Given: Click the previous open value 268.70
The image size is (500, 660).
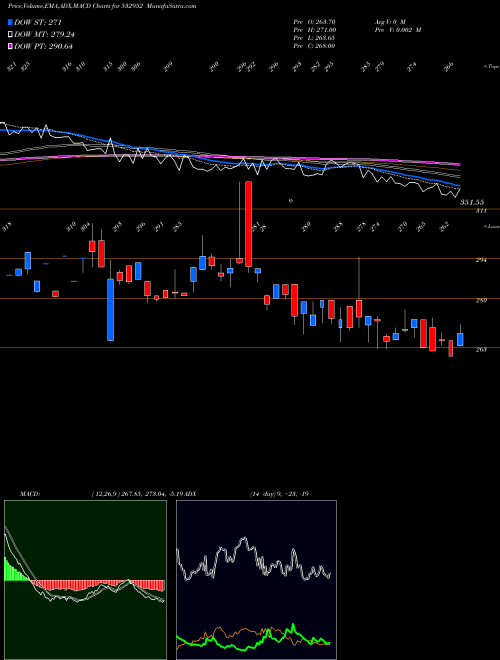Looking at the screenshot, I should tap(325, 21).
